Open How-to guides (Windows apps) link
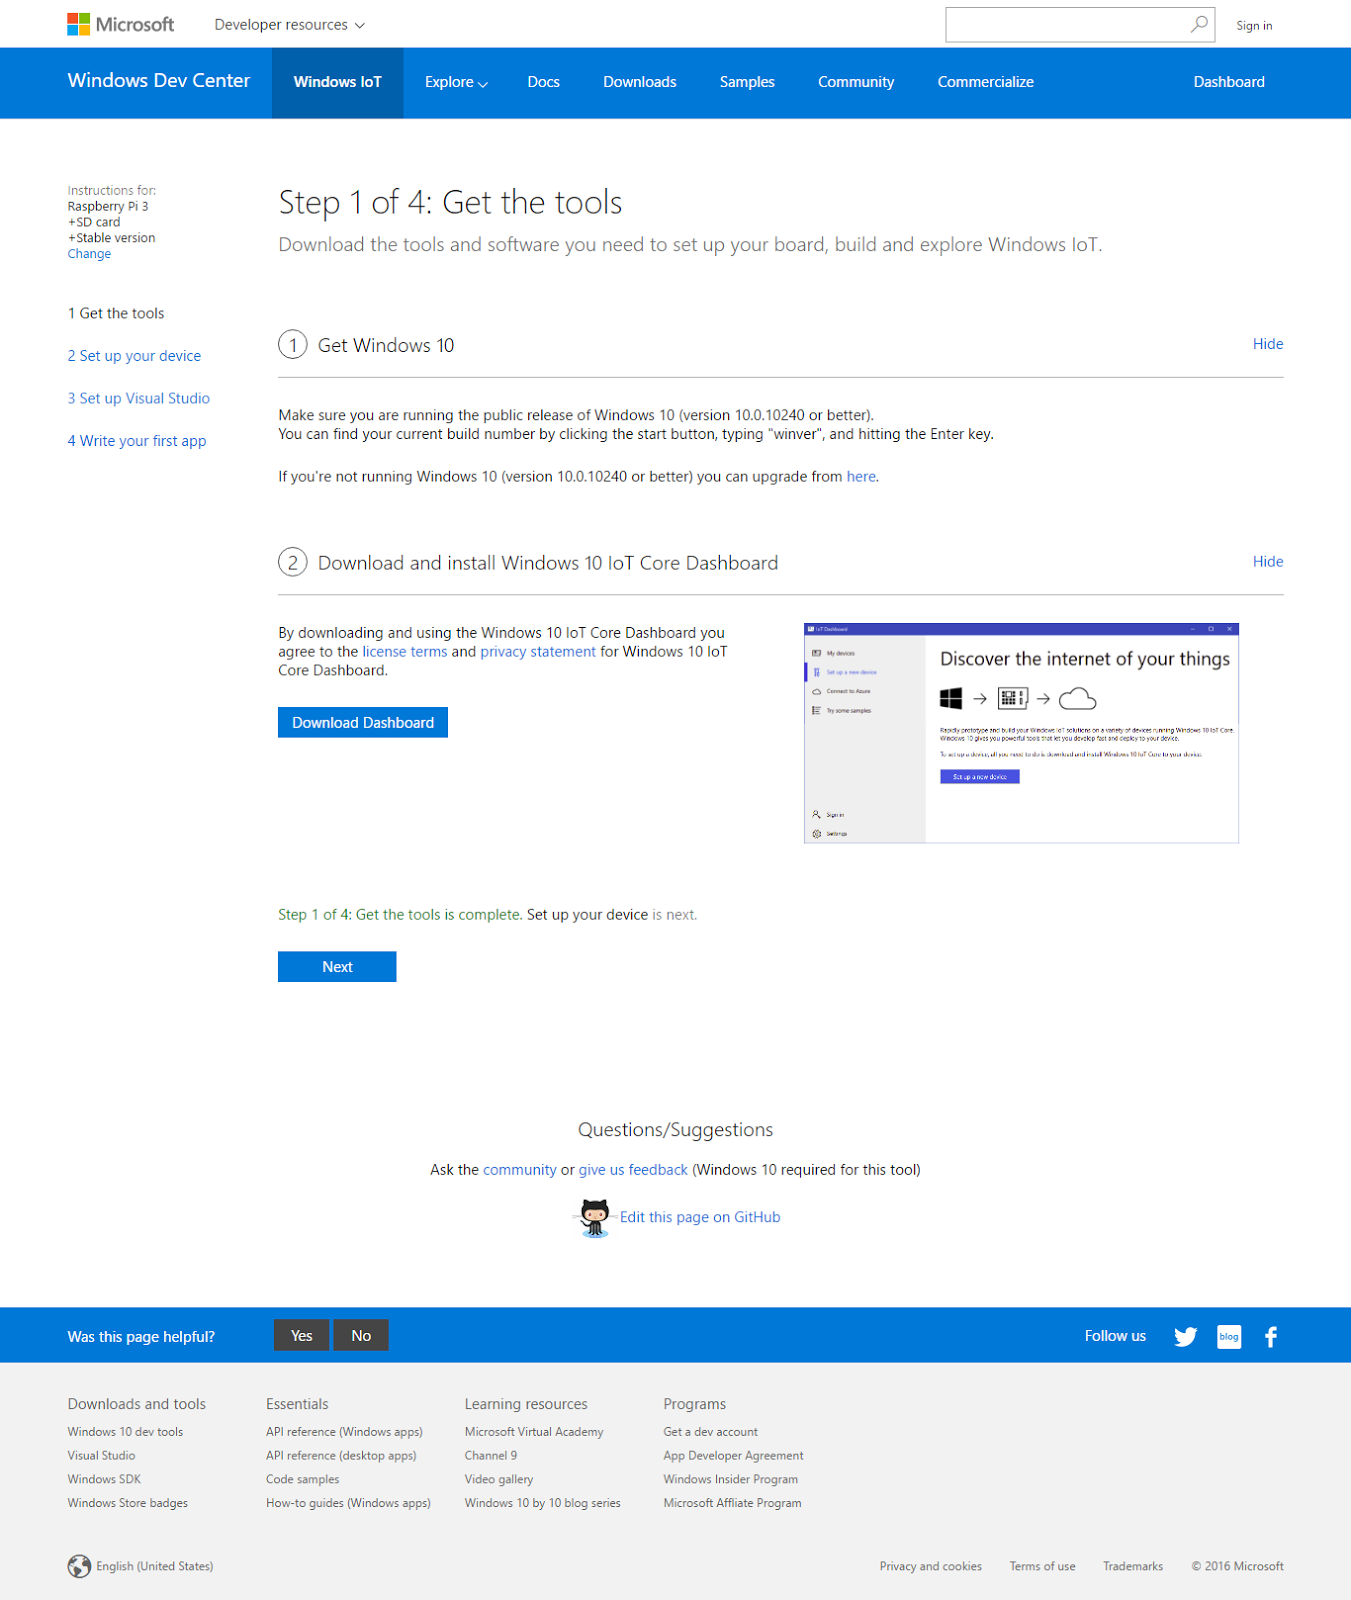Screen dimensions: 1351x1600 pyautogui.click(x=348, y=1503)
